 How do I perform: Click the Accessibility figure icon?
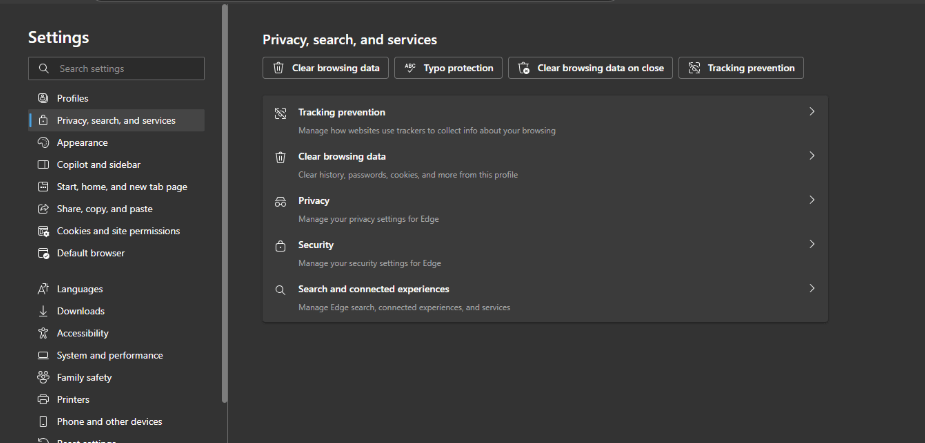coord(42,333)
